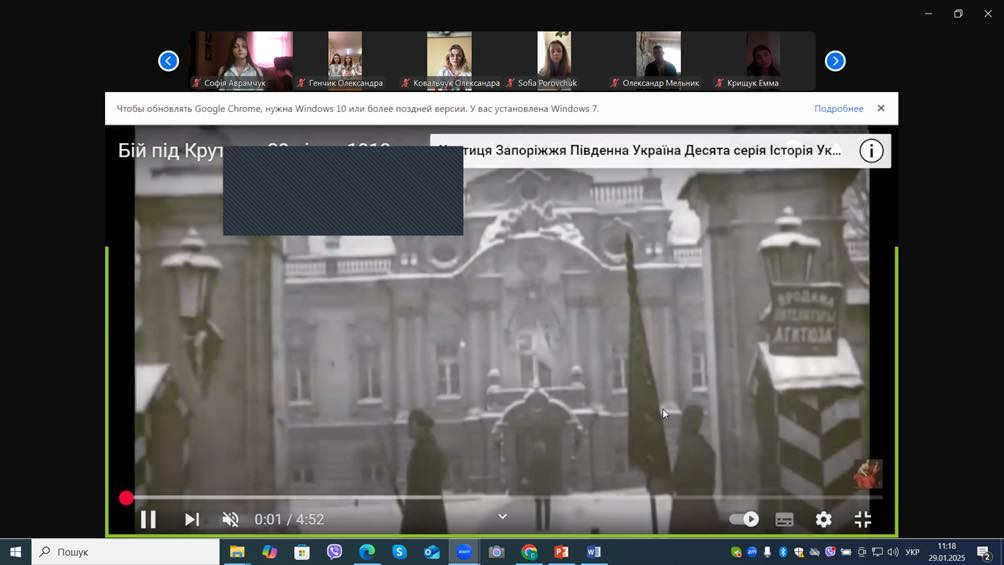Click Zoom icon in system tray
Image resolution: width=1004 pixels, height=565 pixels.
(752, 552)
